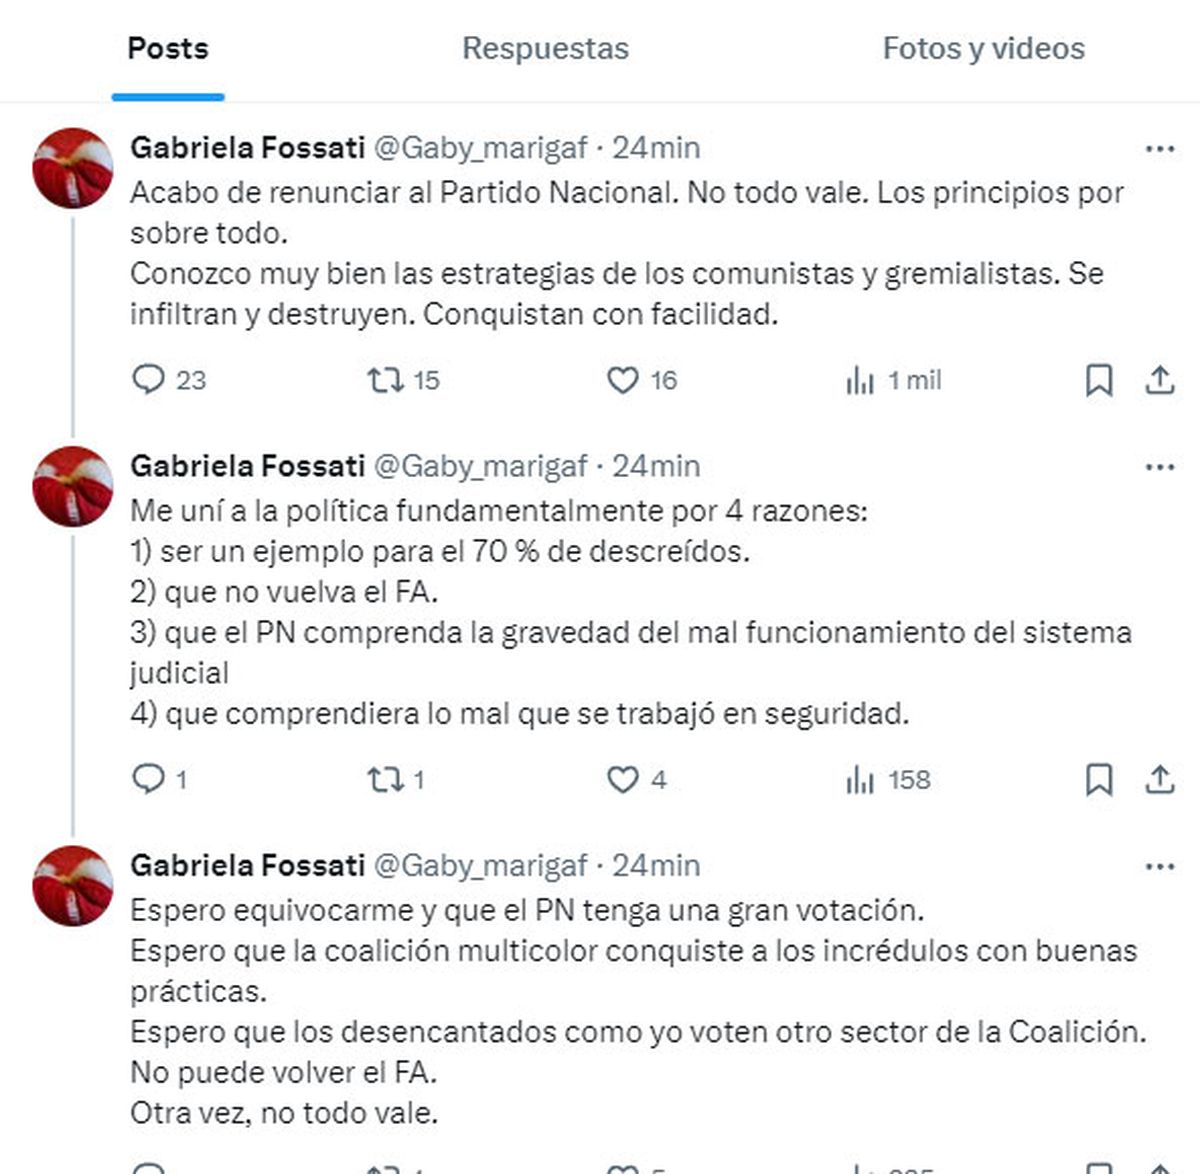View analytics showing 158 views

(x=860, y=779)
